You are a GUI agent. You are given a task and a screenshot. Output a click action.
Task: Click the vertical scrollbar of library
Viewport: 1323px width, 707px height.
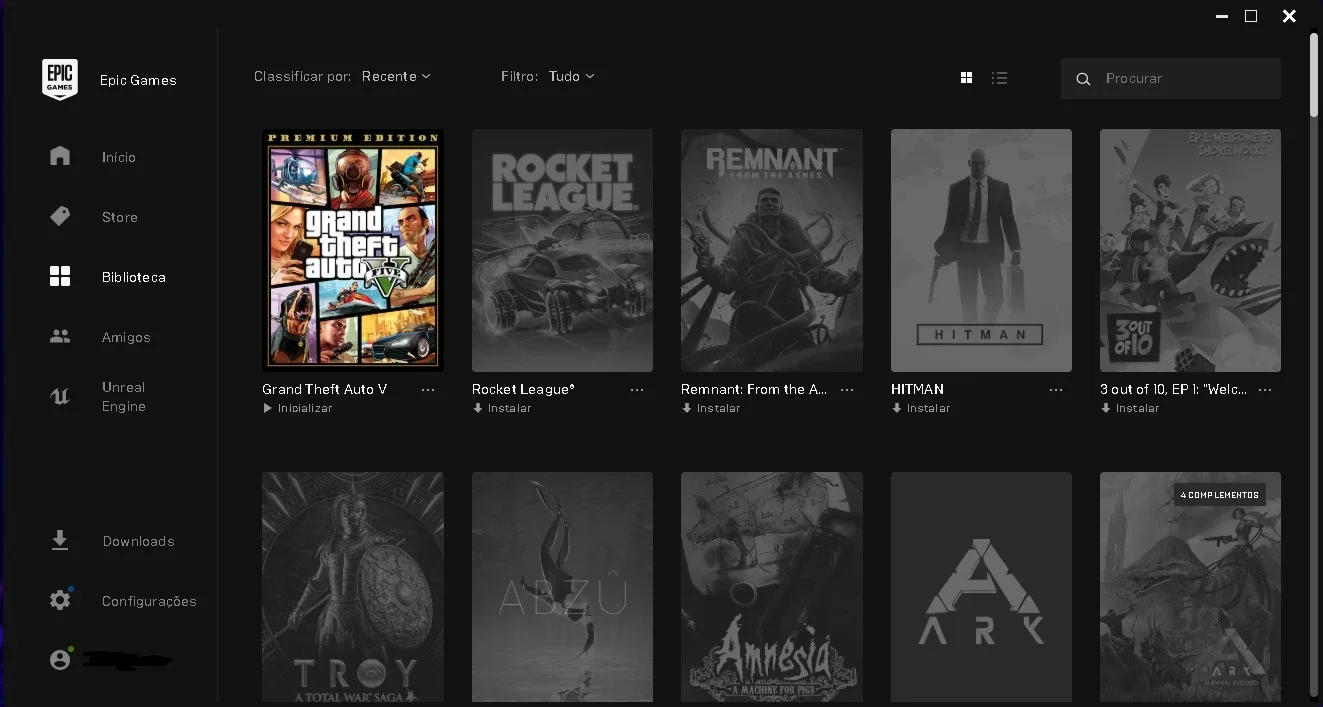(1314, 75)
